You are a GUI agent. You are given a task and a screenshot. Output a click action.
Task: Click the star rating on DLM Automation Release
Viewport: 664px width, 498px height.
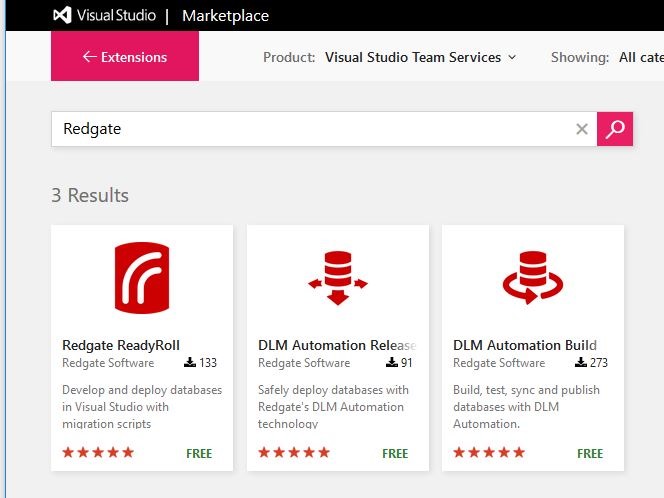tap(293, 453)
